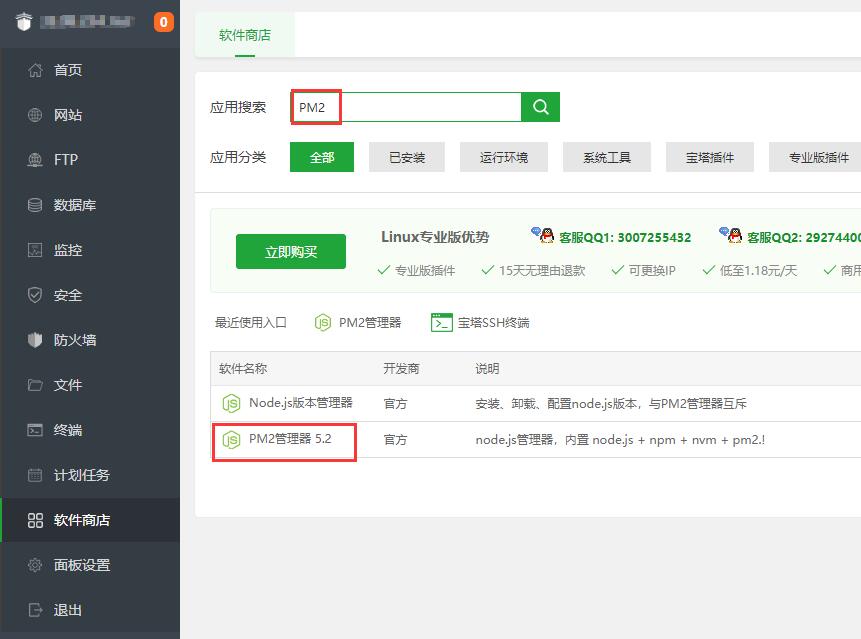Open 数据库 in the sidebar menu

tap(75, 205)
